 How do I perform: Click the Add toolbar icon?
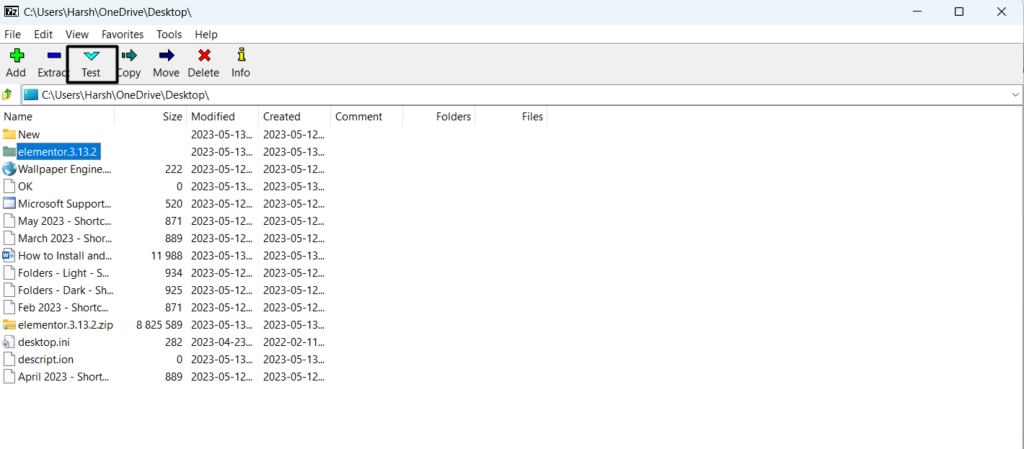16,55
